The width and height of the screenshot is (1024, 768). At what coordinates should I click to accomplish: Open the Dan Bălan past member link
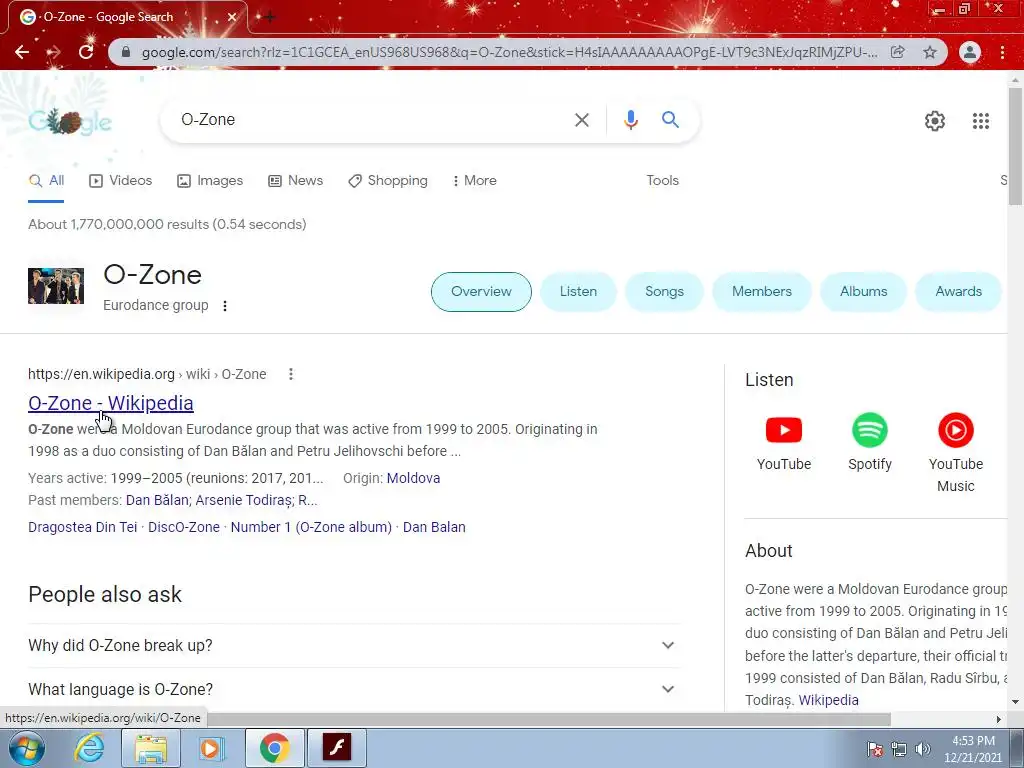(x=157, y=500)
